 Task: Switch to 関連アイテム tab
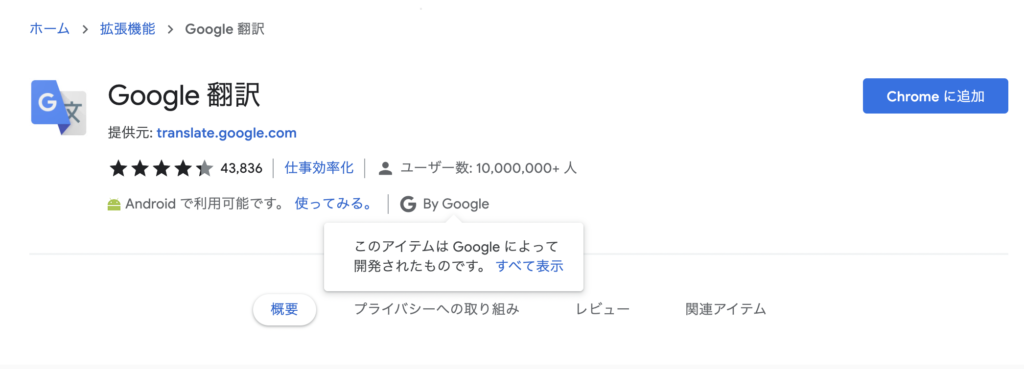click(x=726, y=310)
